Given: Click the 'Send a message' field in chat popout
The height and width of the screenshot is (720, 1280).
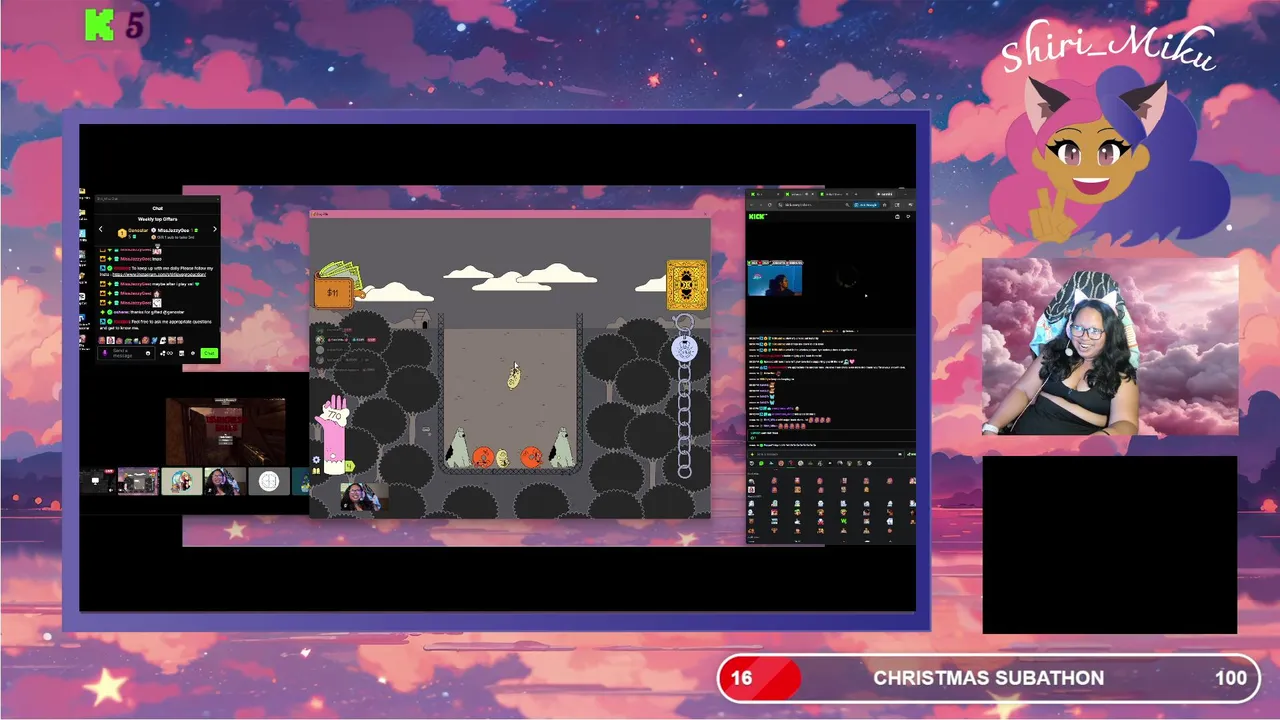Looking at the screenshot, I should [x=126, y=353].
